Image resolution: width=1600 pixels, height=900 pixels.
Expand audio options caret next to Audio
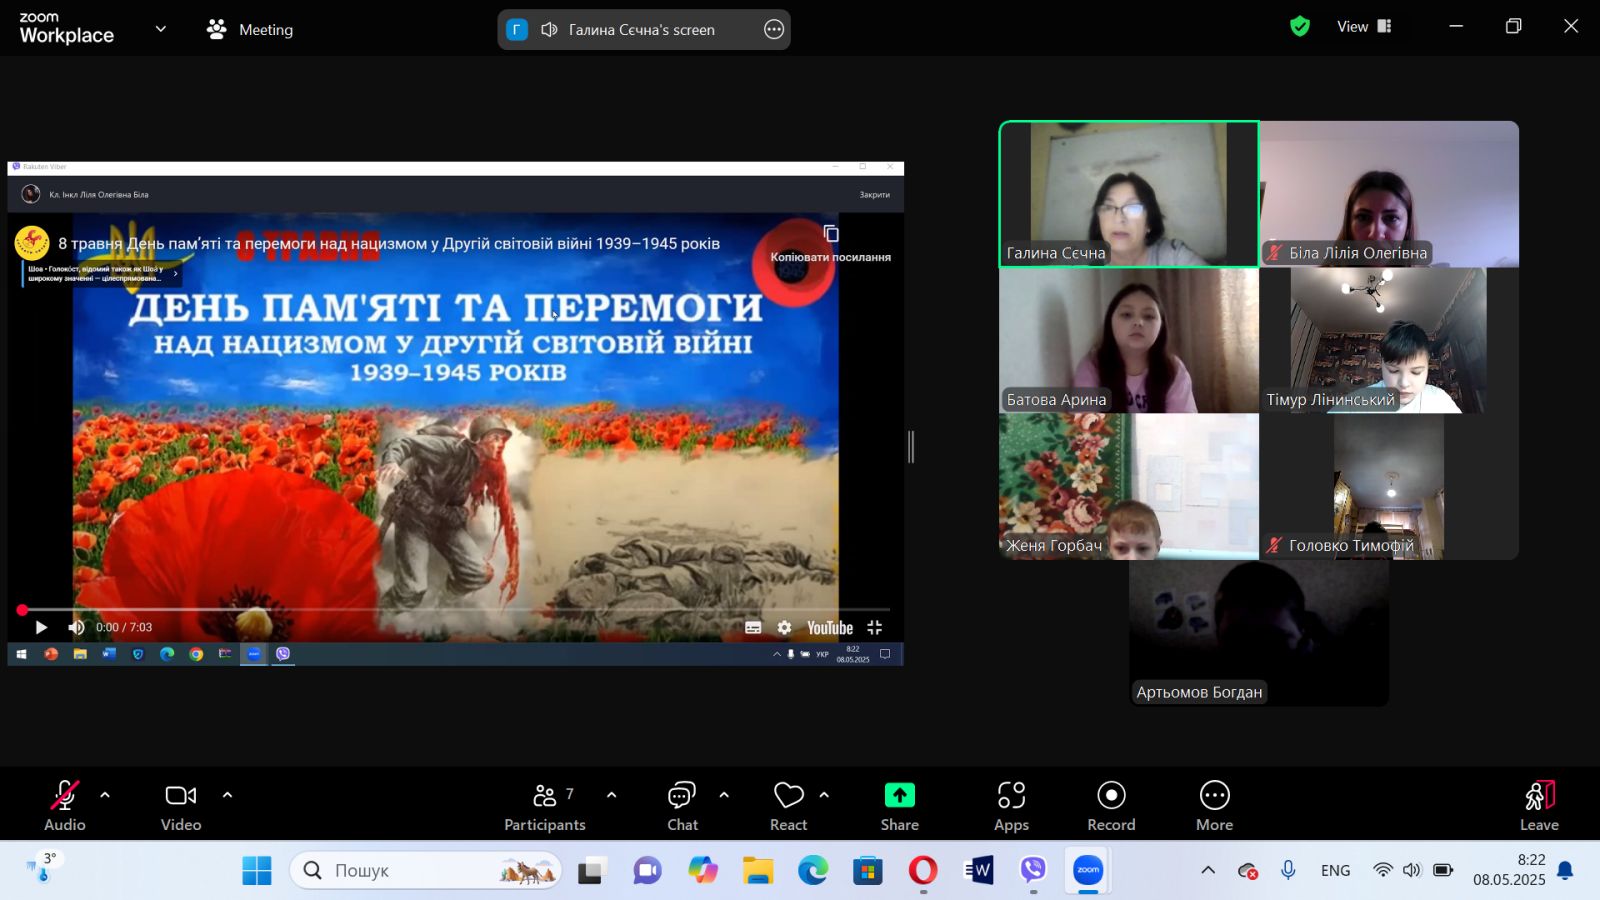[x=105, y=796]
